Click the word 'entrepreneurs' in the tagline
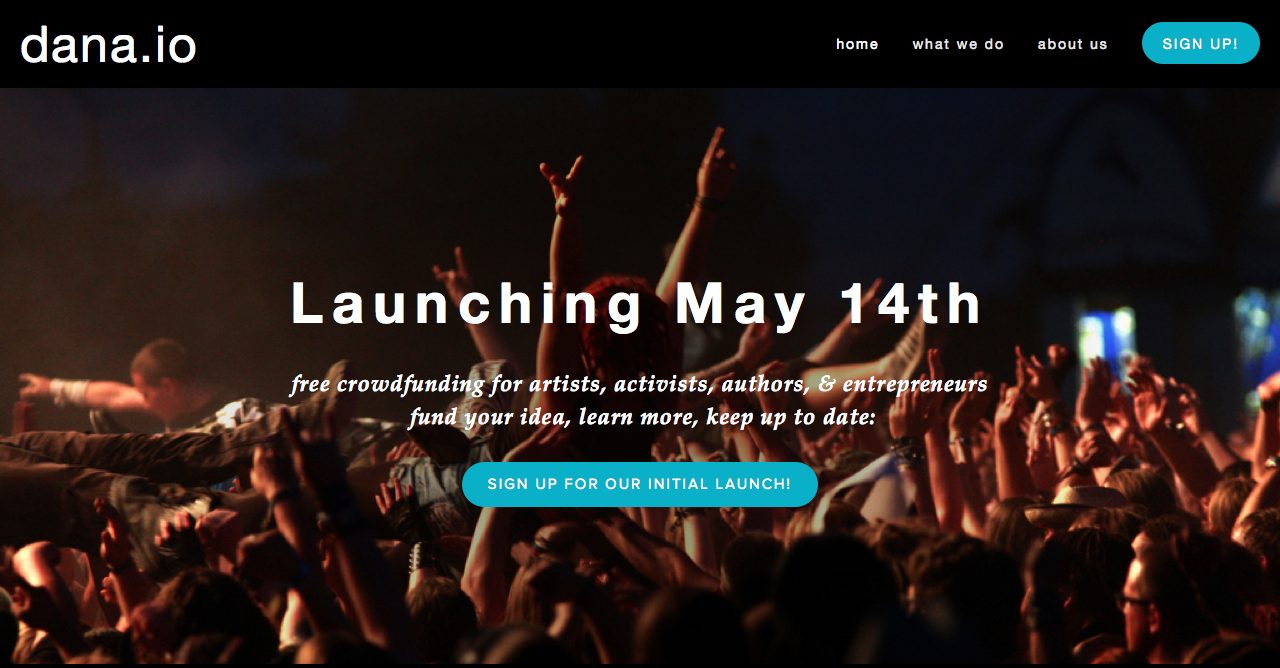Screen dimensions: 1280x668 click(915, 384)
